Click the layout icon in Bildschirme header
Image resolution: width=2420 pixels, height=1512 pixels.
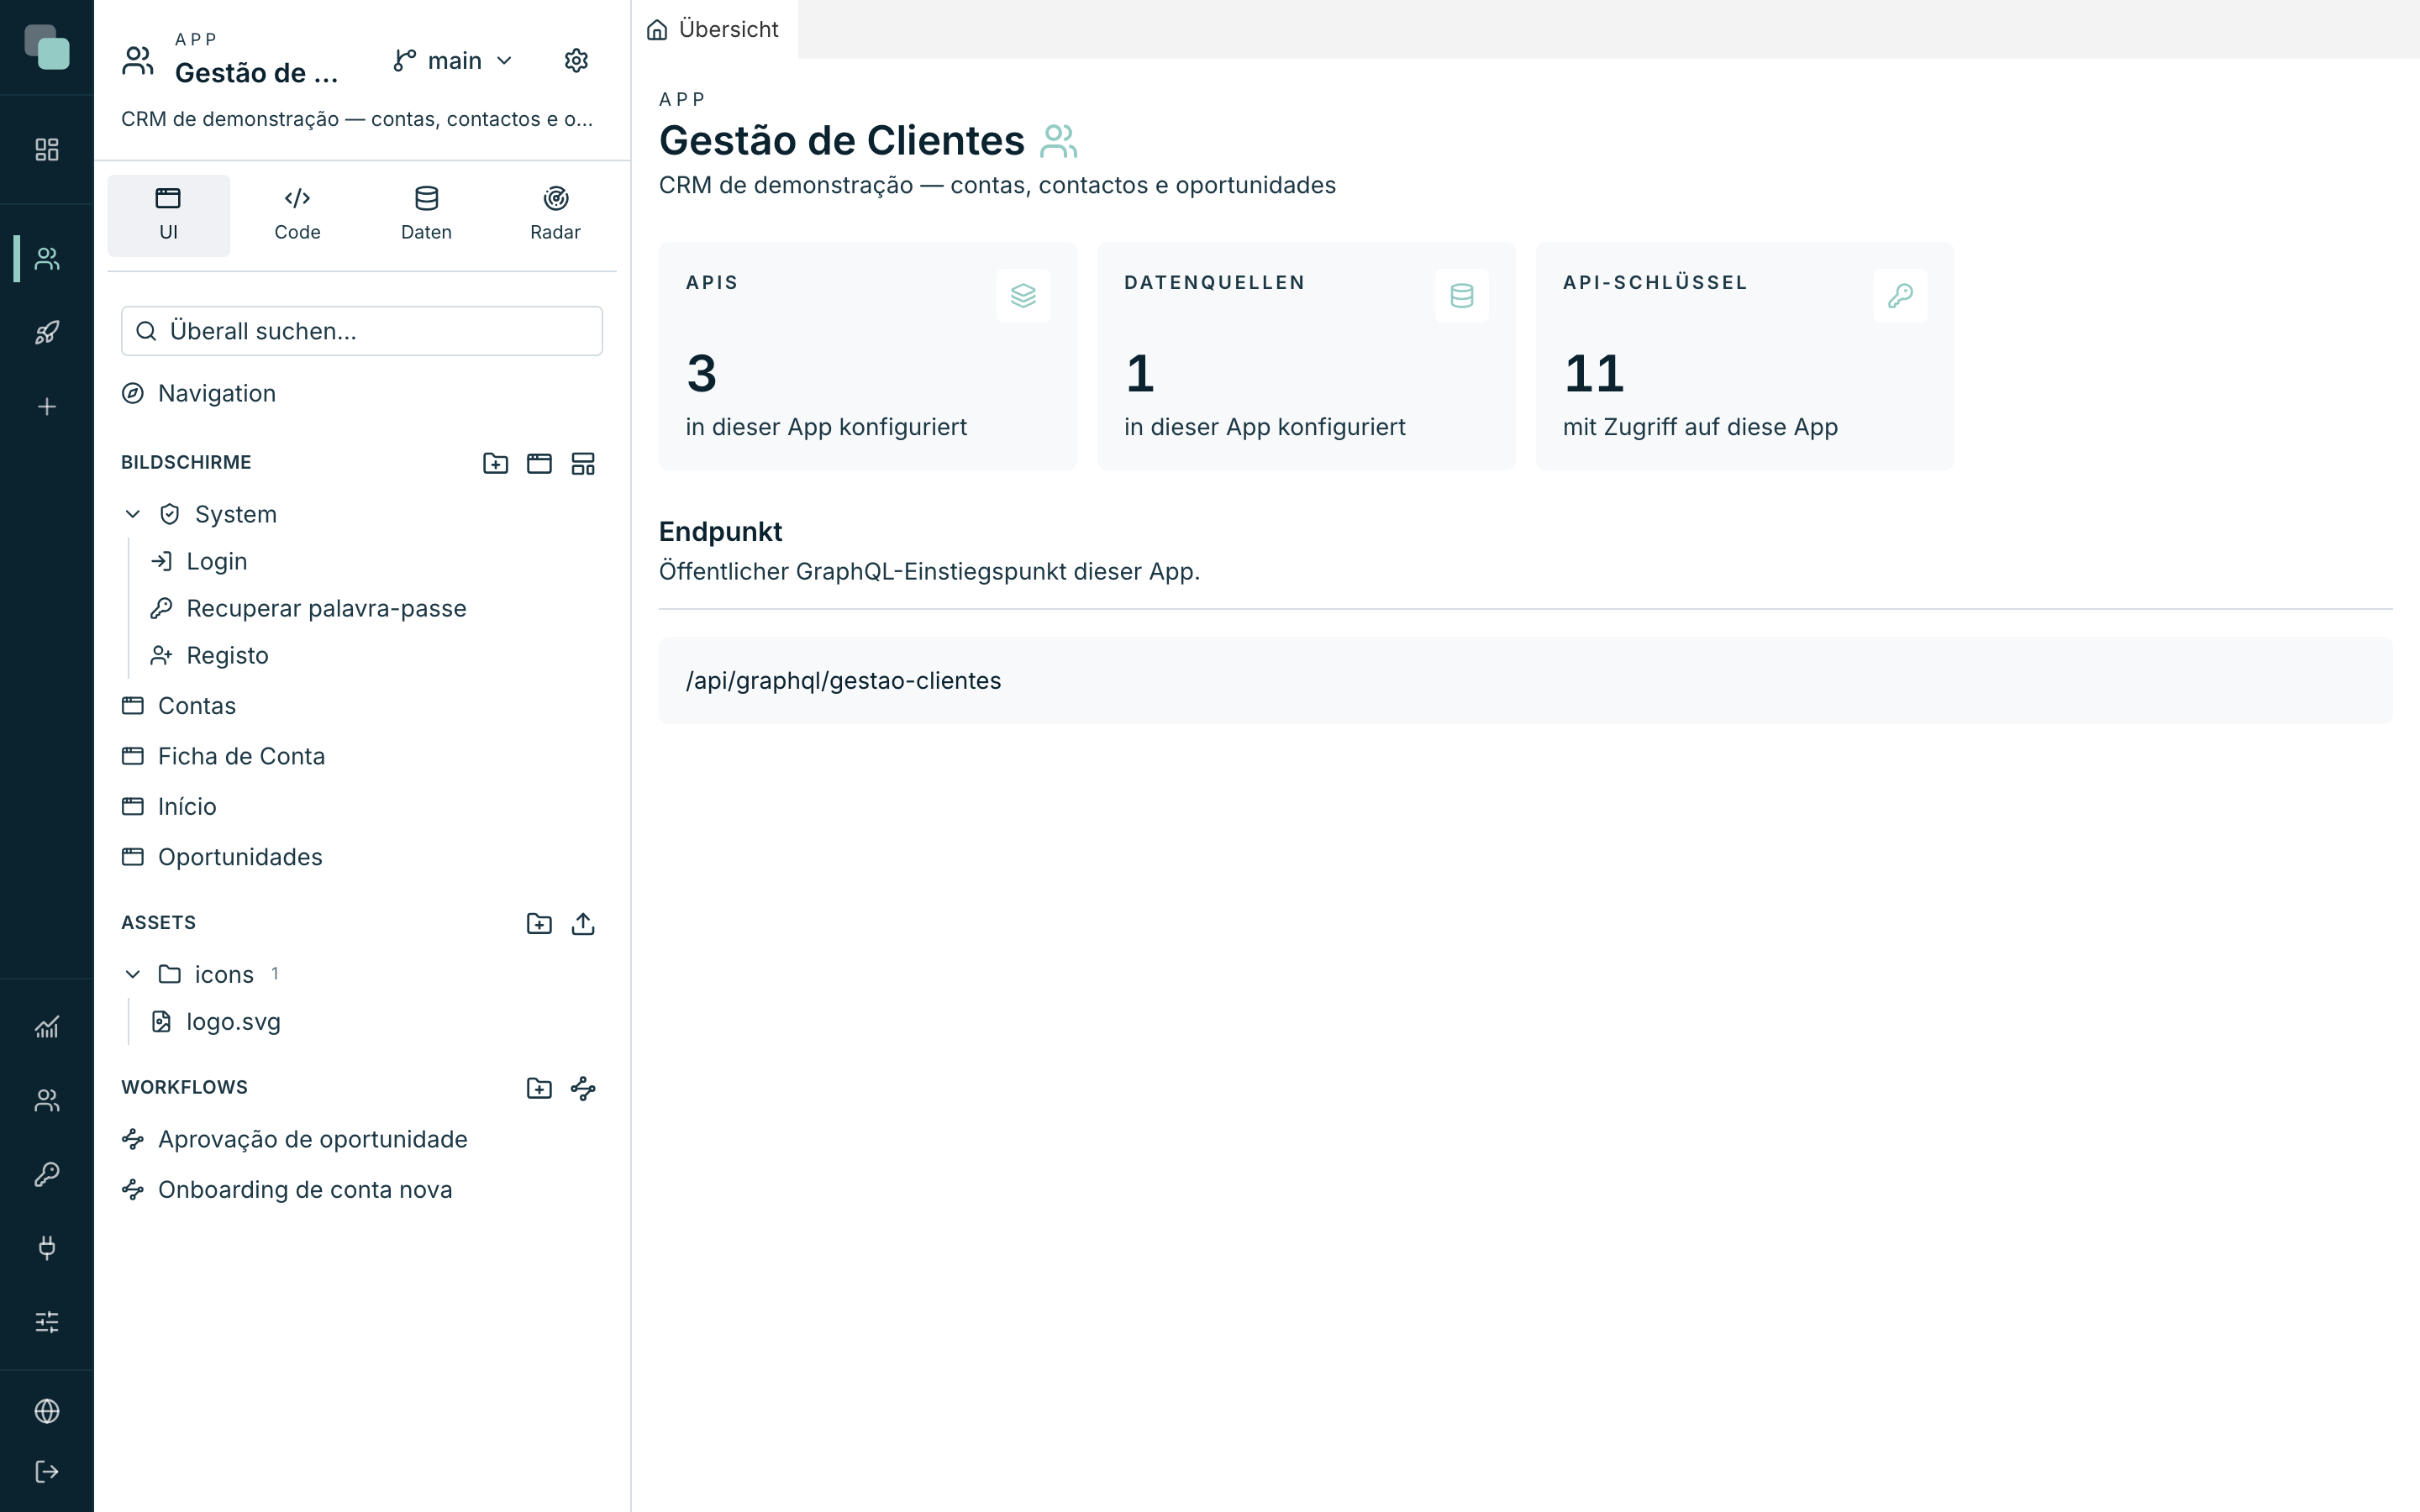583,463
